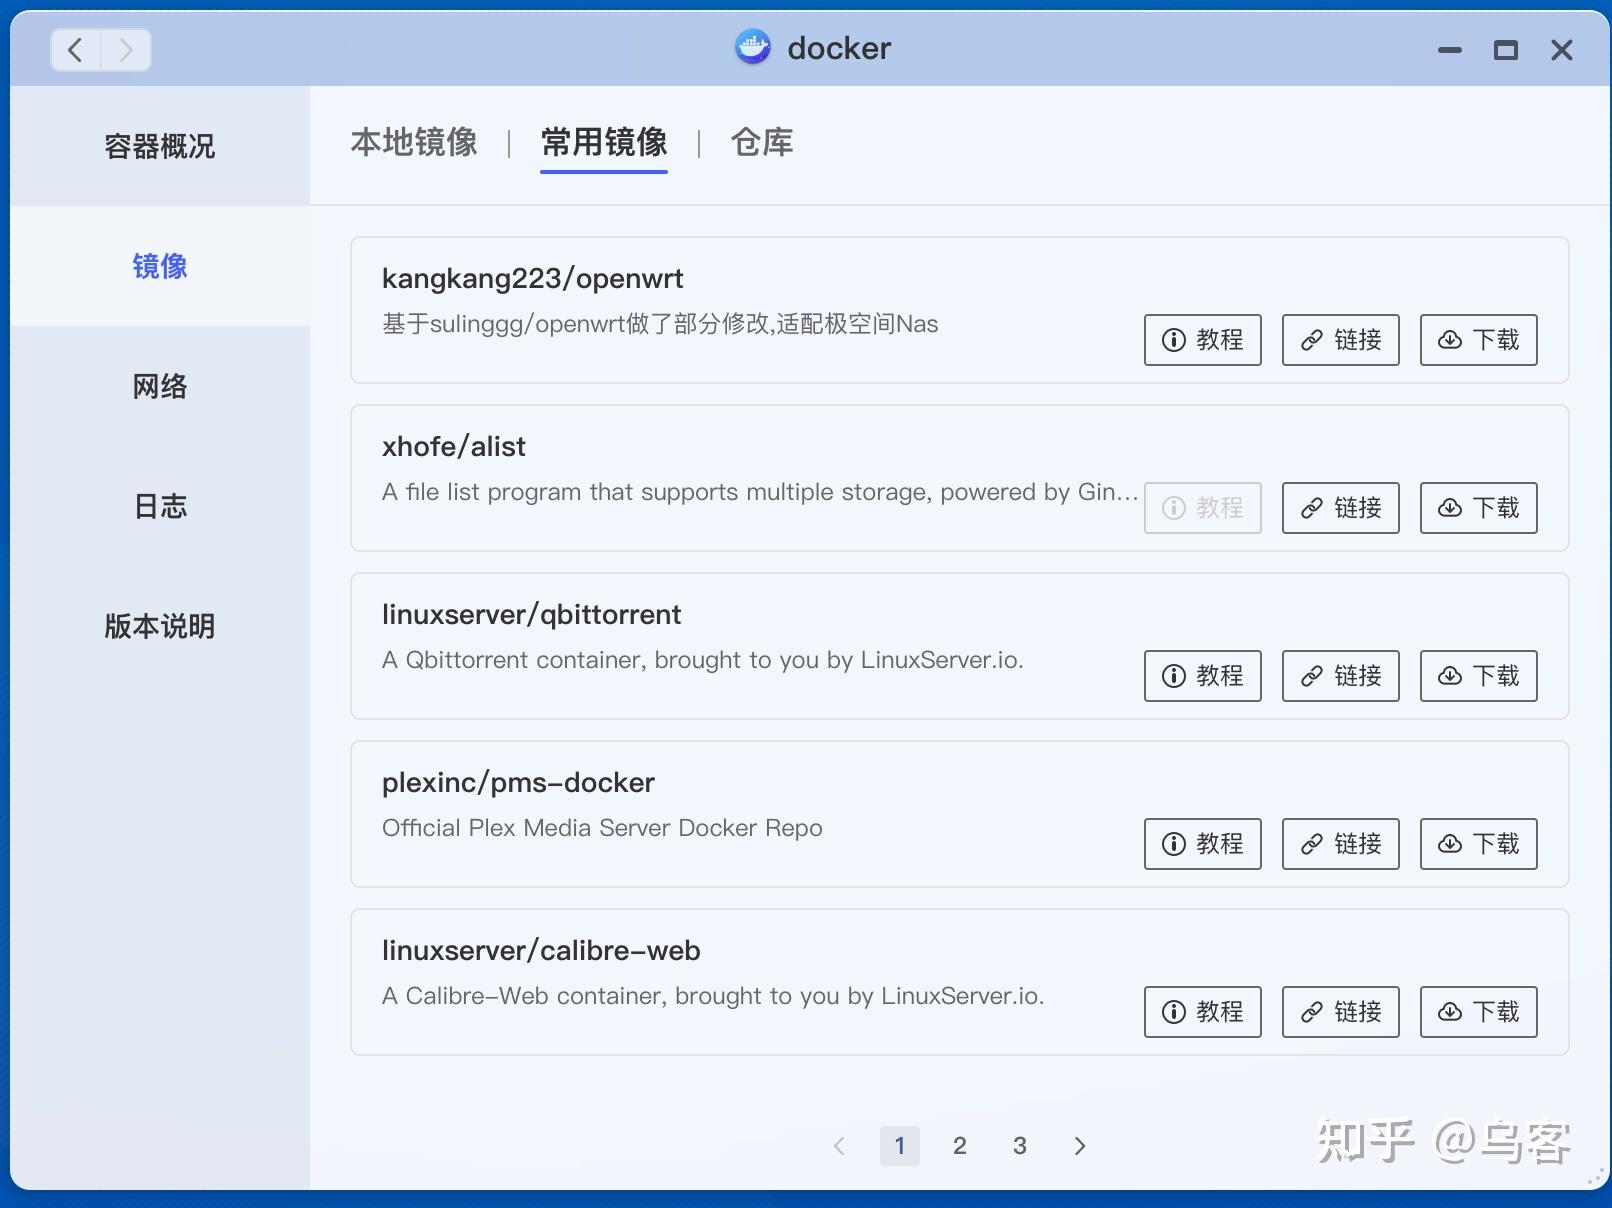Open 链接 for linuxserver/calibre-web
Viewport: 1612px width, 1208px height.
click(x=1341, y=1012)
